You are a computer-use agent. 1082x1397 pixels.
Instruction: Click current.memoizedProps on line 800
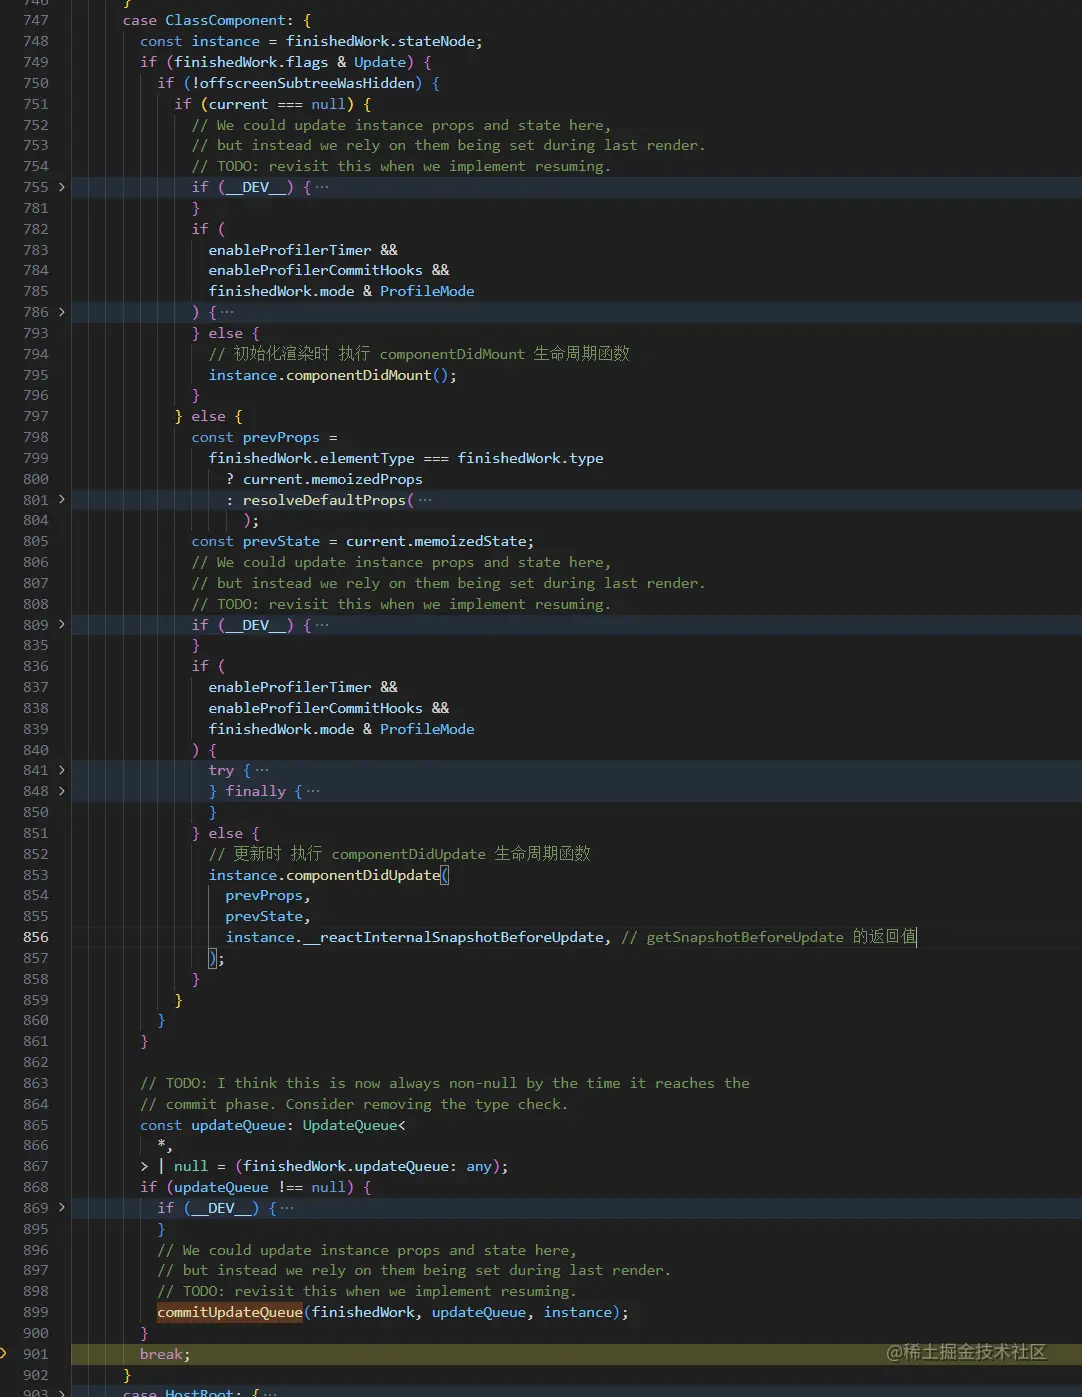[x=333, y=479]
